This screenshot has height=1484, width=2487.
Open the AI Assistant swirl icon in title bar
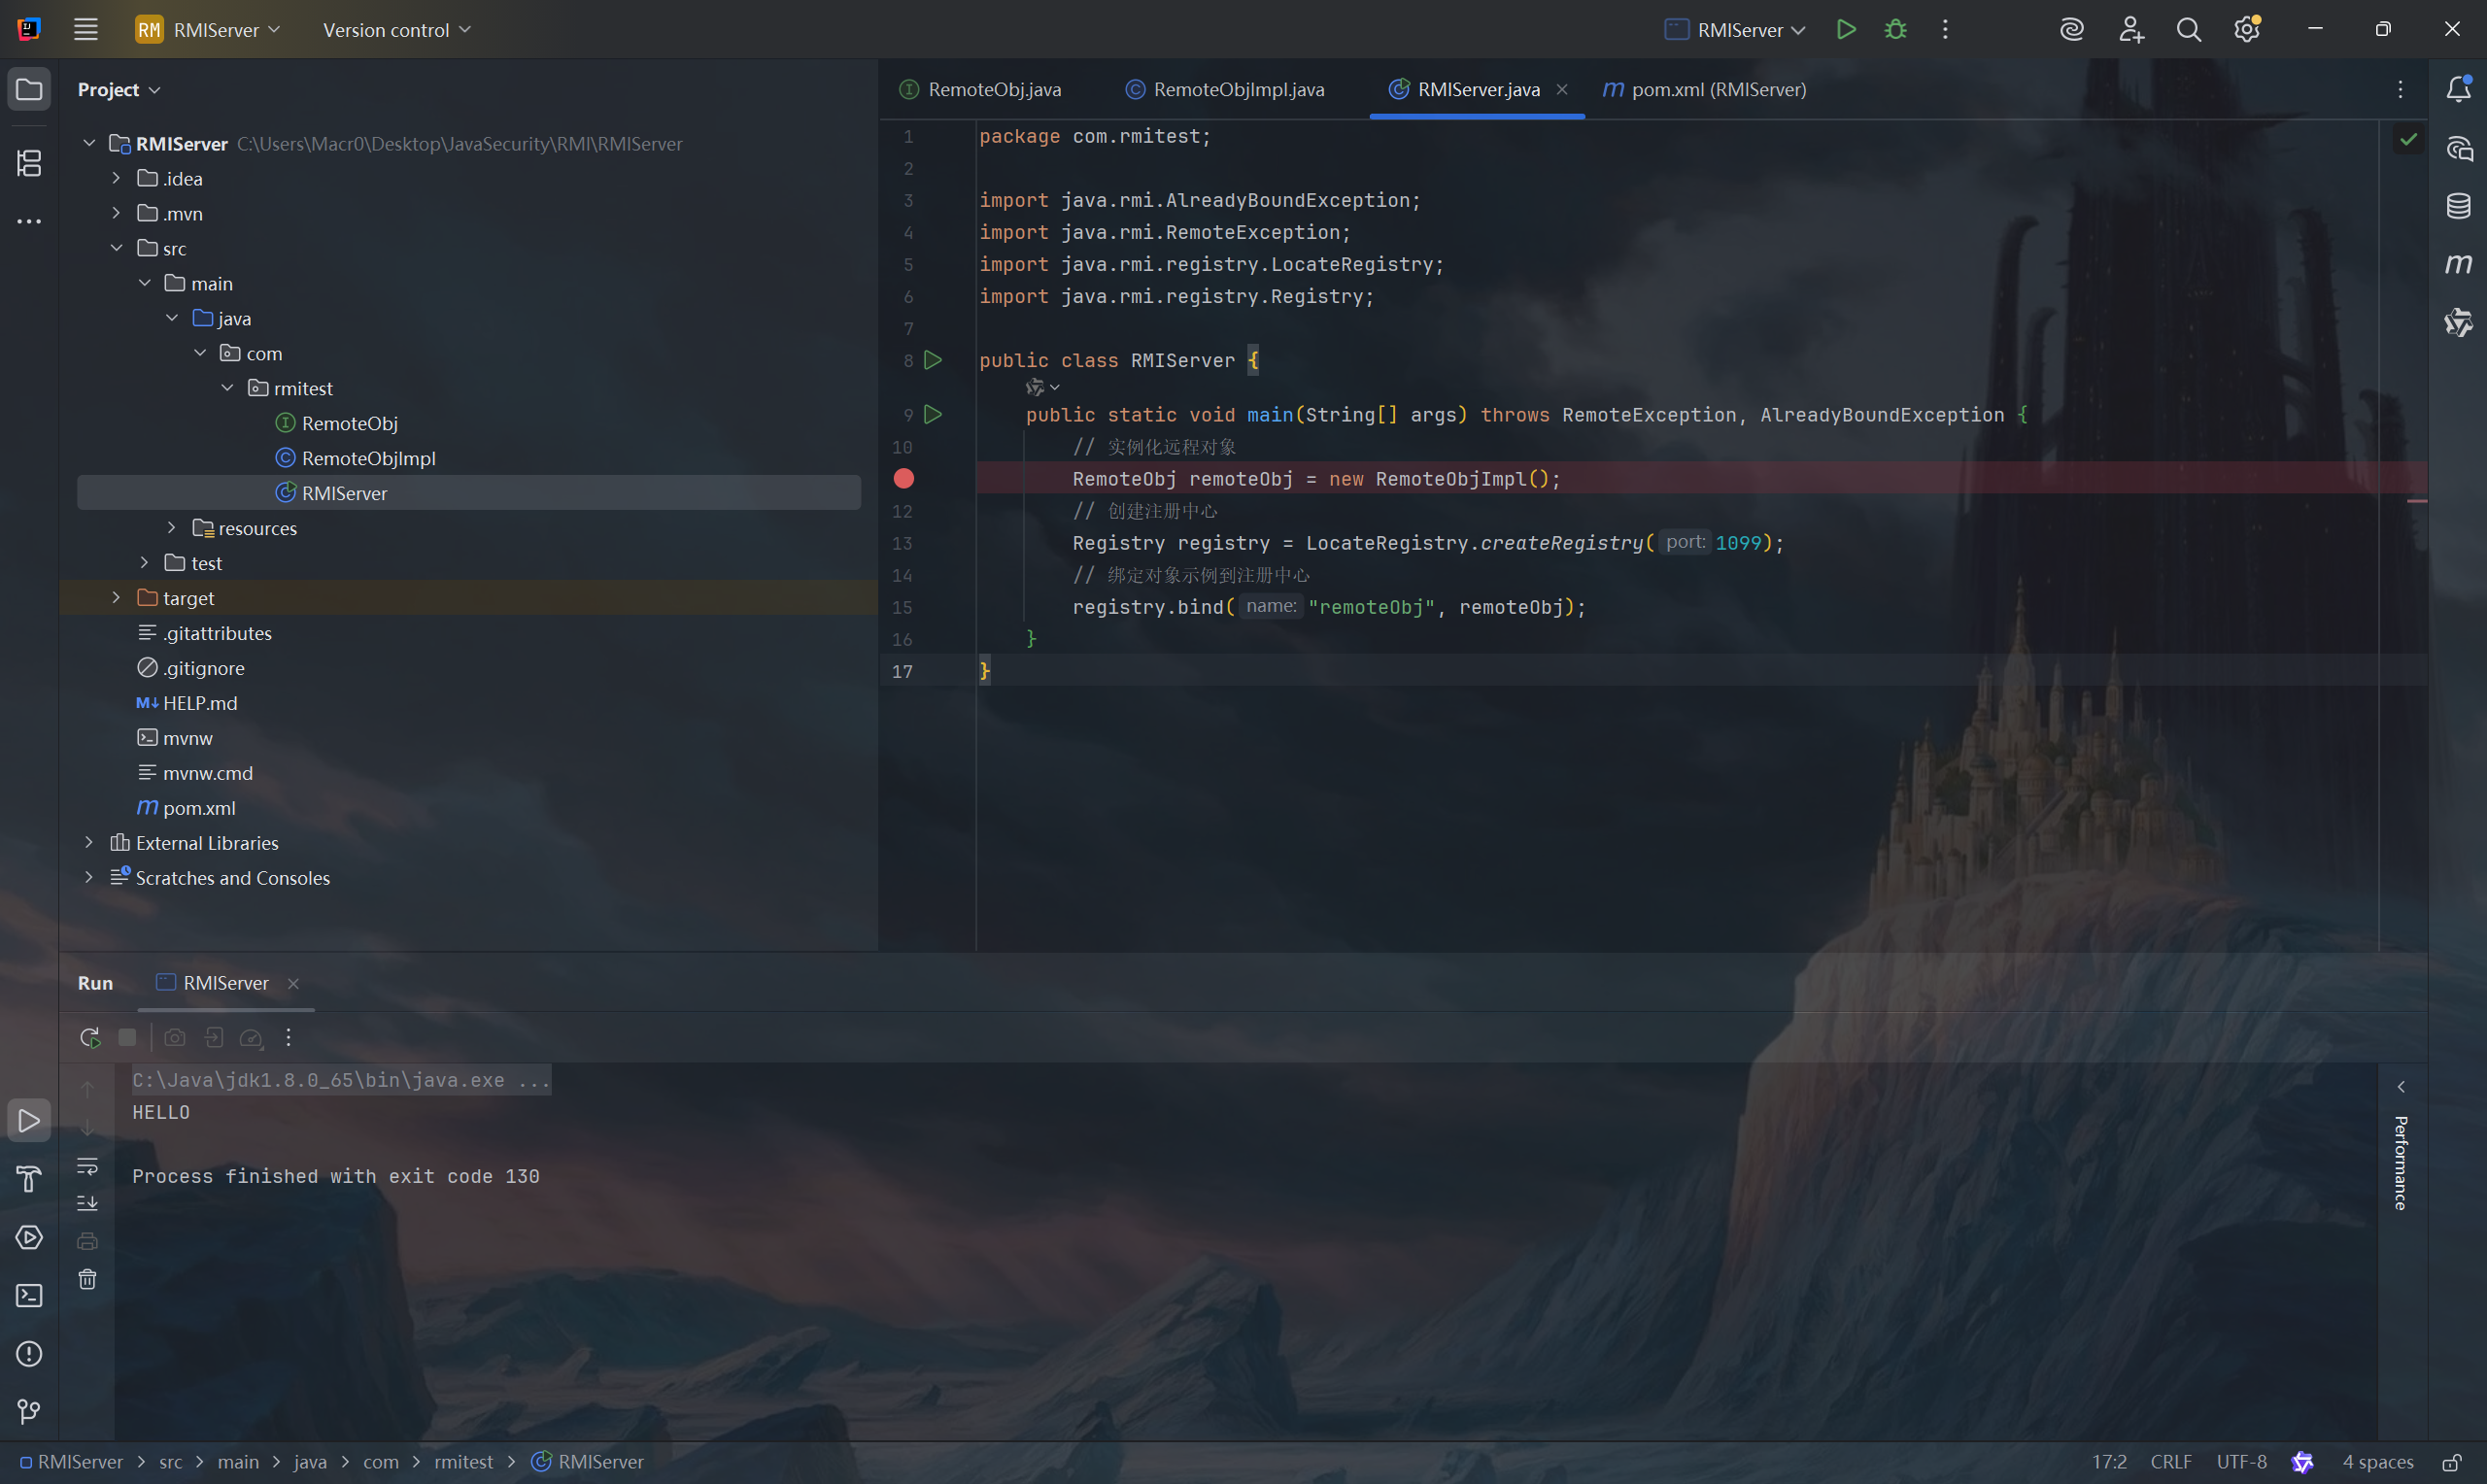click(x=2072, y=30)
